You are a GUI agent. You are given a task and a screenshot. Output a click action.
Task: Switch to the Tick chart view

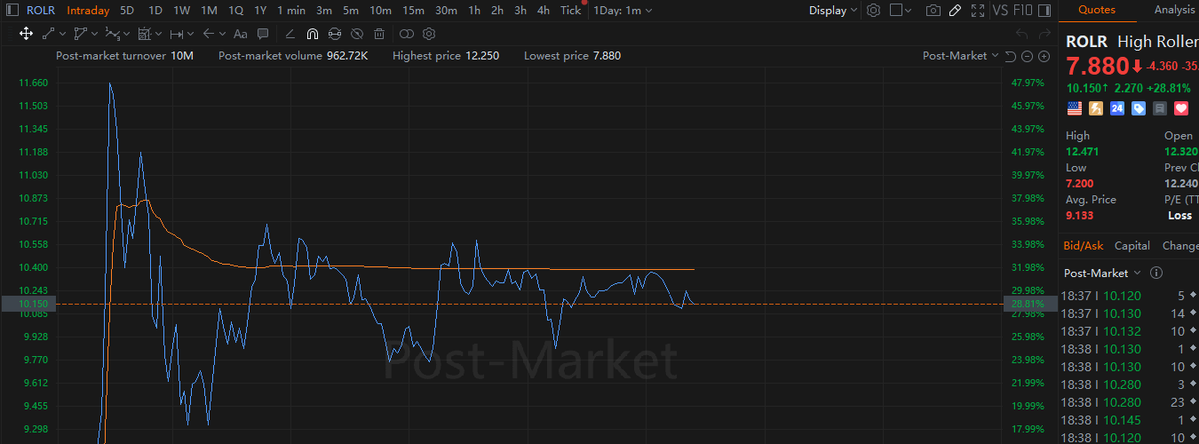pyautogui.click(x=570, y=11)
